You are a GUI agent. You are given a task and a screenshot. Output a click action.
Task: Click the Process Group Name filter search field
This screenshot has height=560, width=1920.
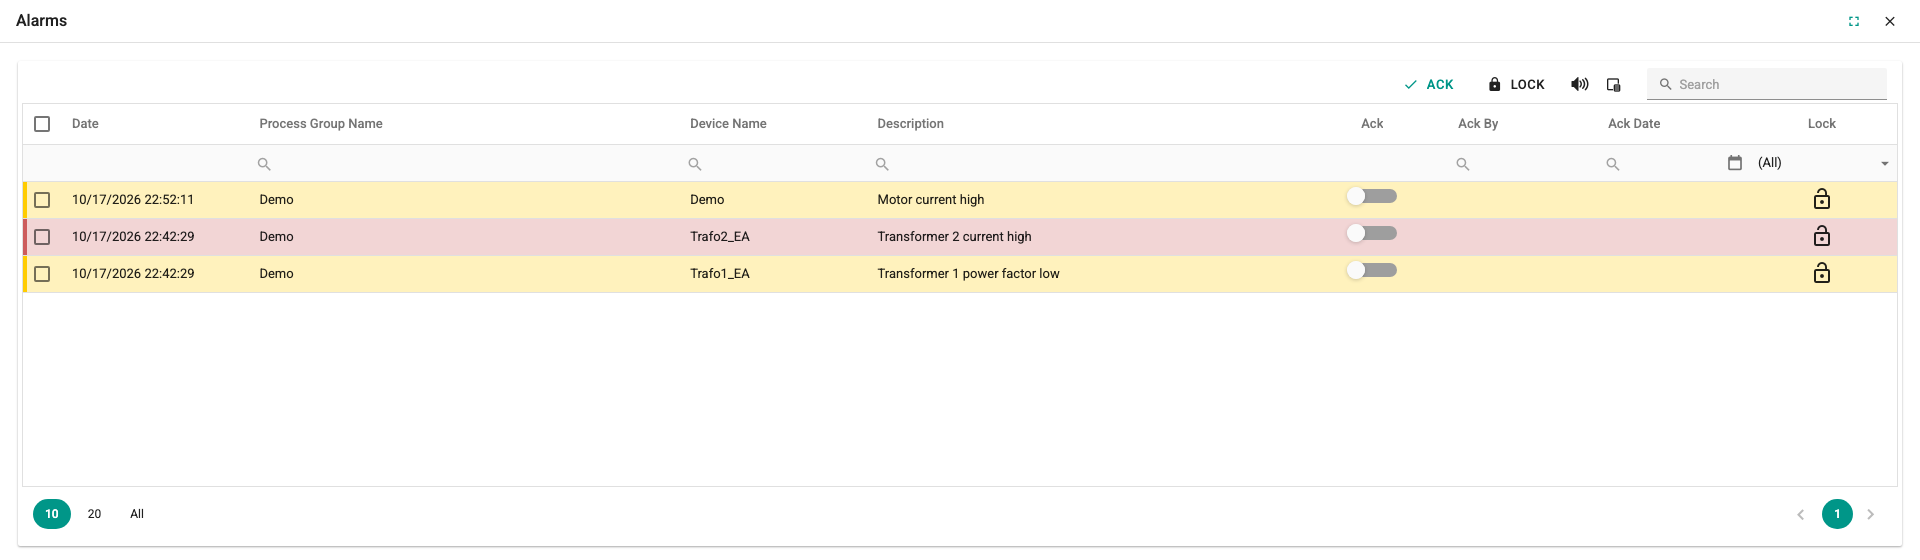pyautogui.click(x=465, y=164)
